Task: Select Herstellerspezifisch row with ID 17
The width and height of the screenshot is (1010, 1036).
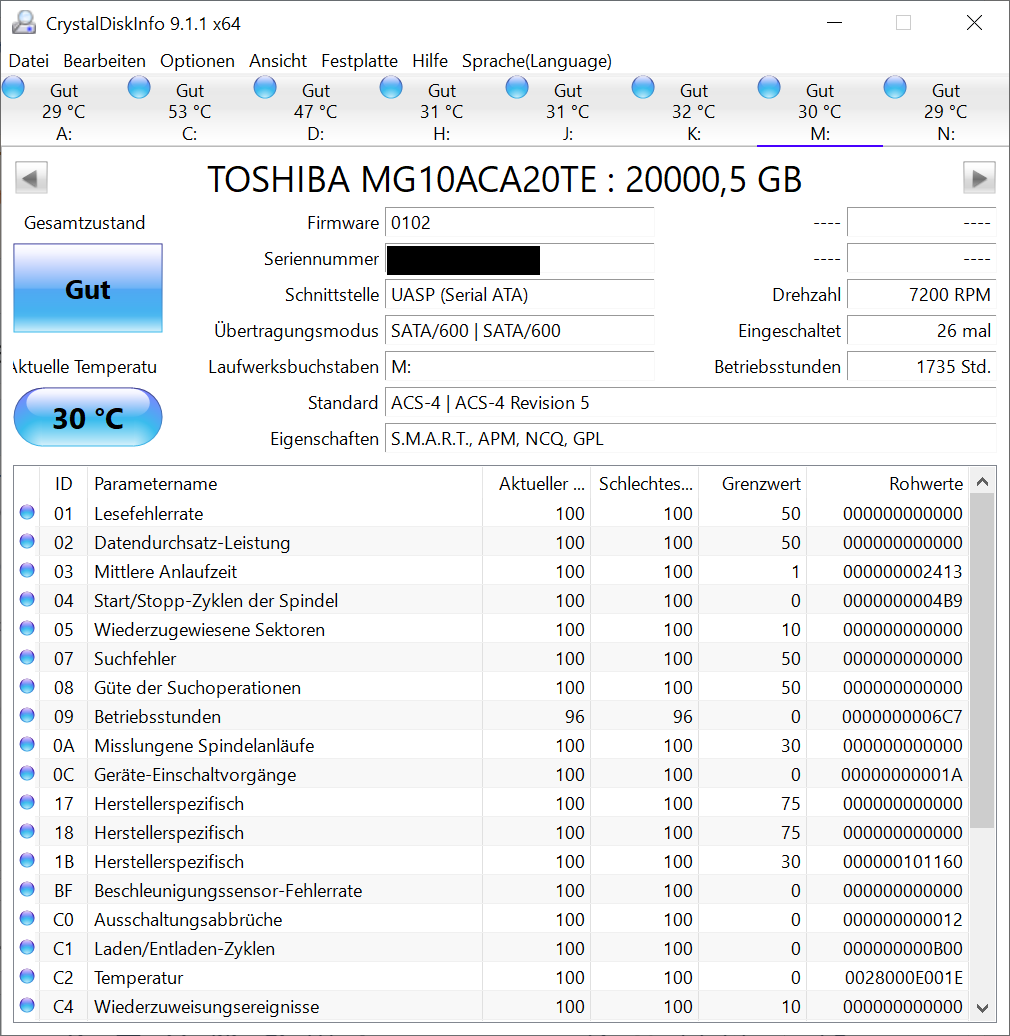Action: 491,803
